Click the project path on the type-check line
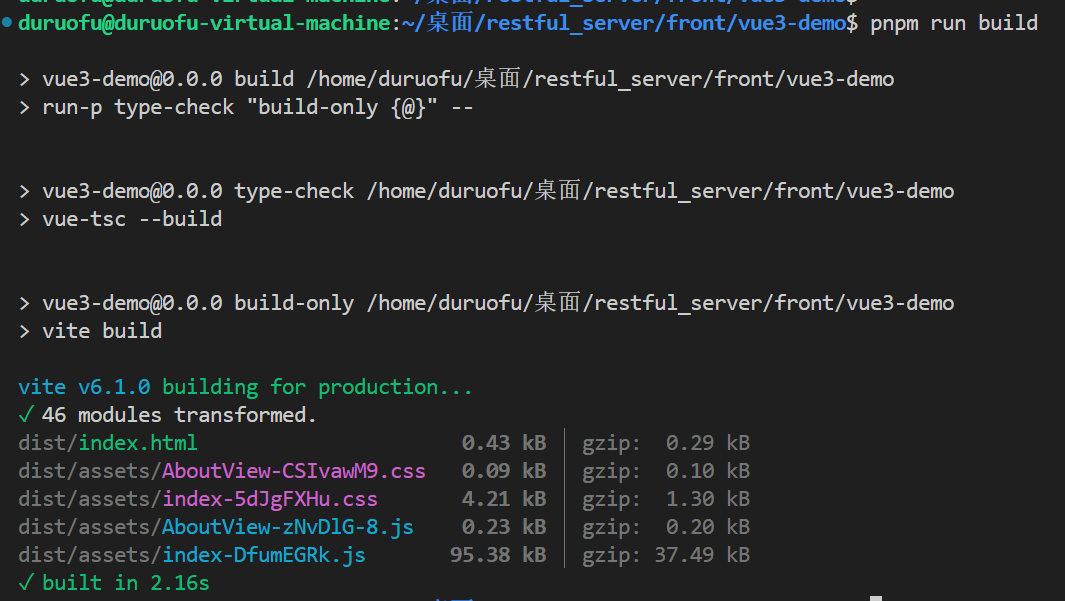 [x=660, y=191]
